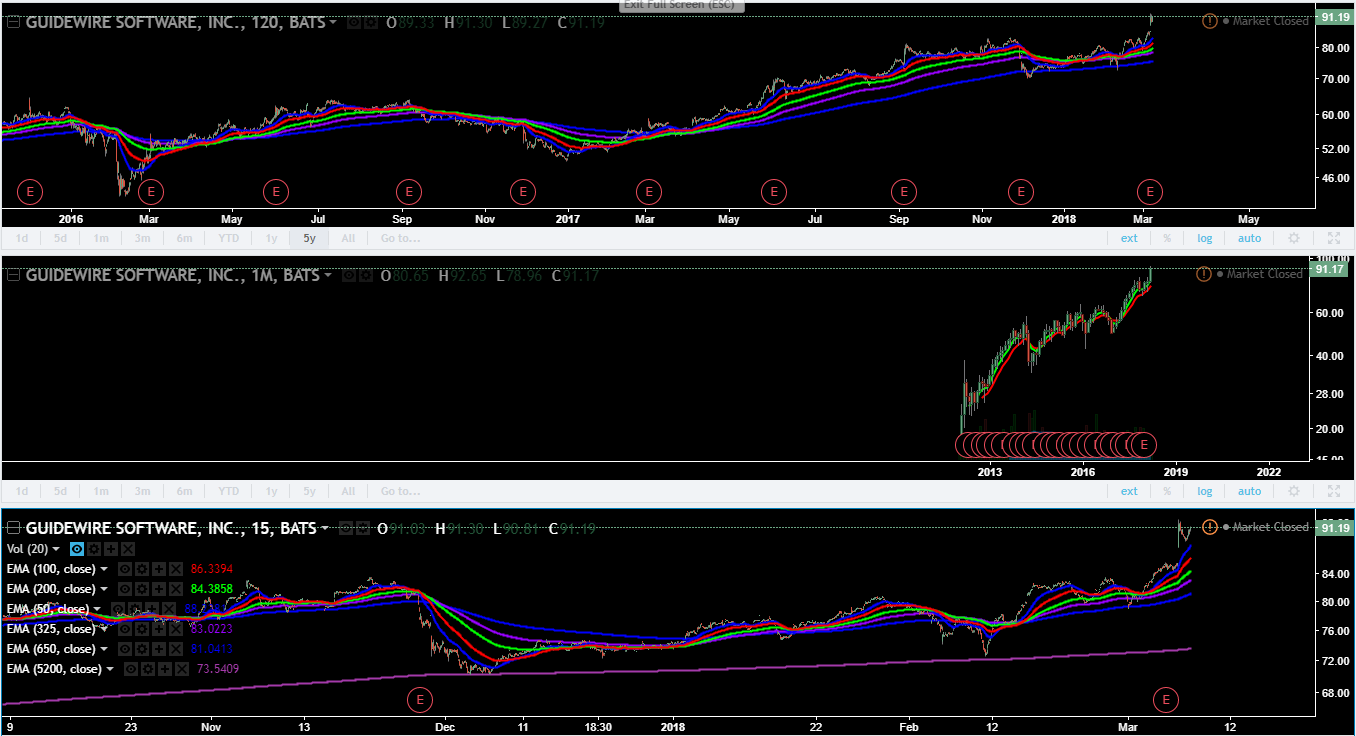Click Market Closed warning icon on 15 chart
Image resolution: width=1356 pixels, height=736 pixels.
click(1210, 527)
